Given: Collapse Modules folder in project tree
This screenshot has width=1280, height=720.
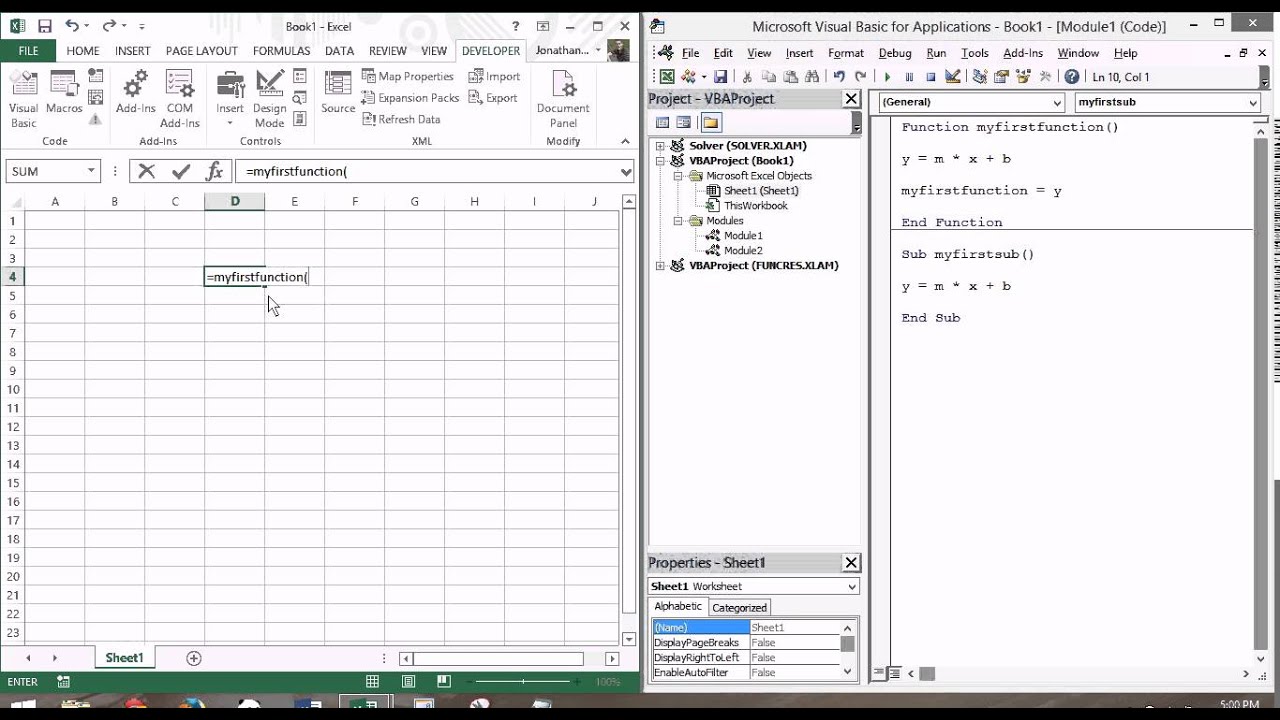Looking at the screenshot, I should tap(677, 221).
